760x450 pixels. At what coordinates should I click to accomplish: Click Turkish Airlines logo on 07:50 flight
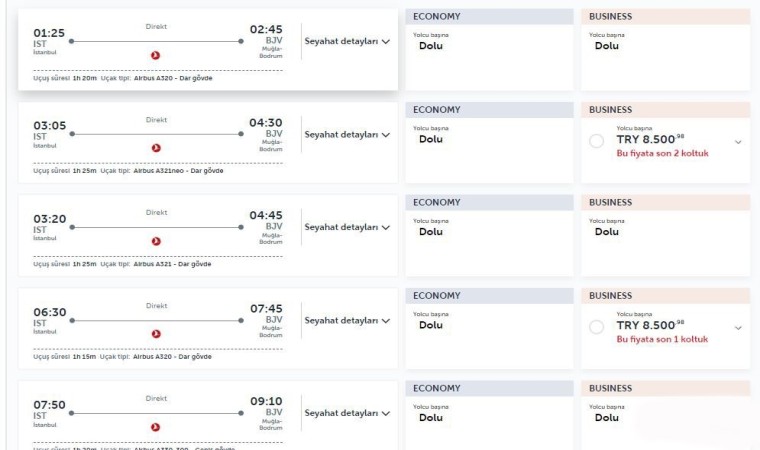155,427
